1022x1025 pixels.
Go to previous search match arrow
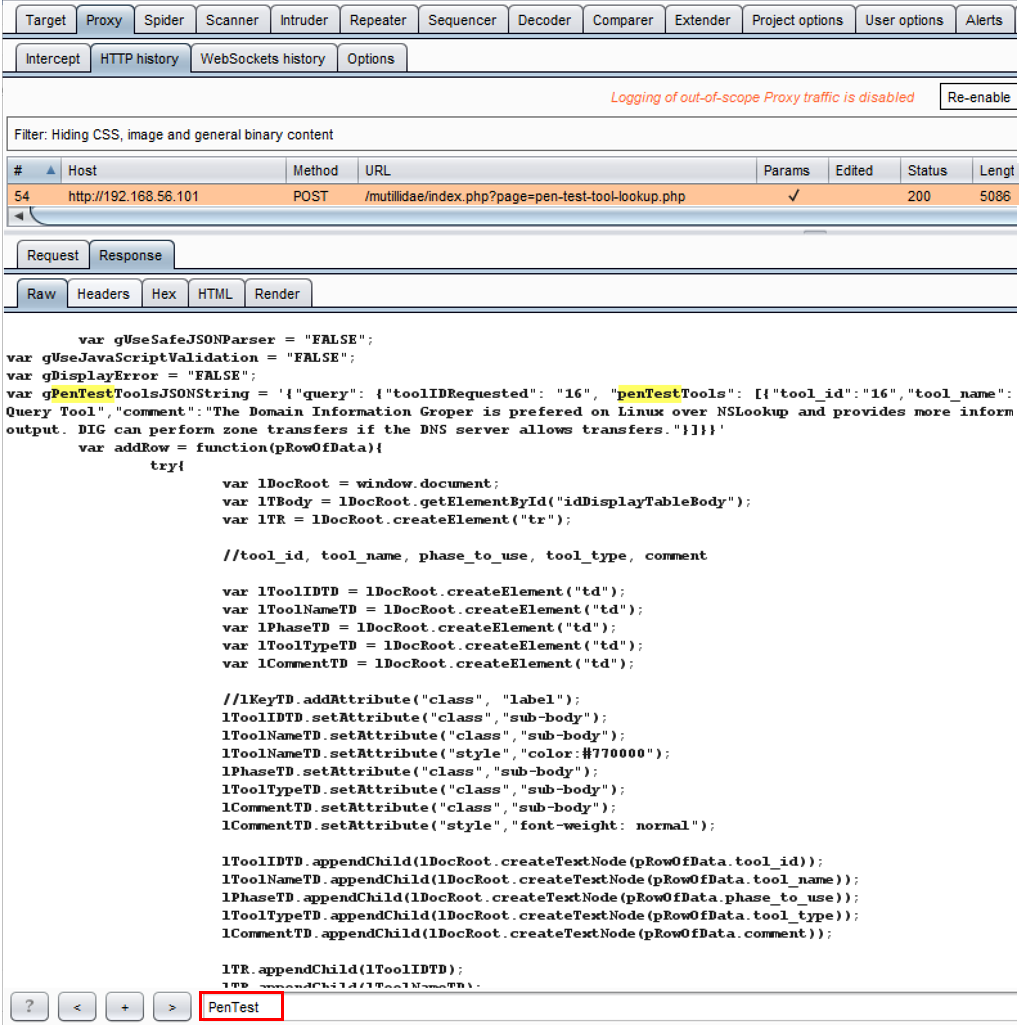77,1007
